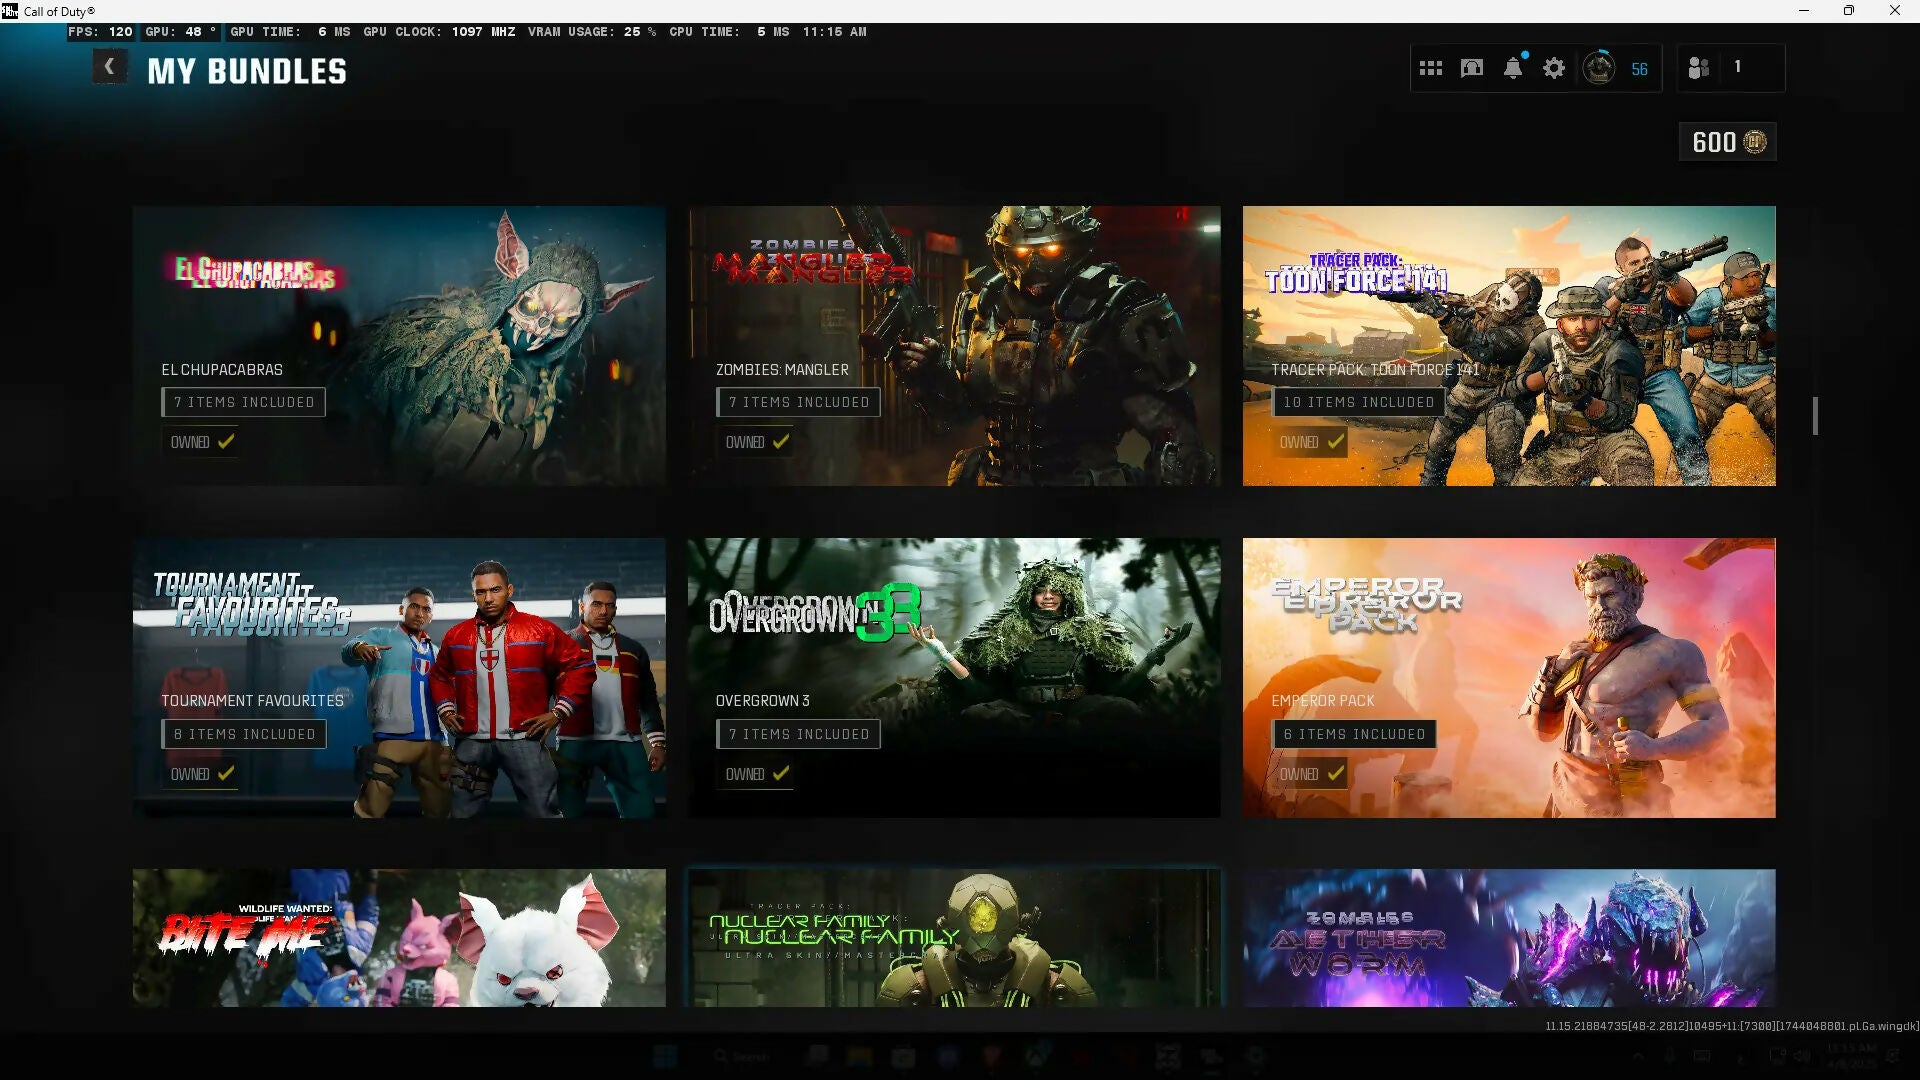The image size is (1920, 1080).
Task: Click the 'FPS: 120' overlay readout
Action: (x=100, y=32)
